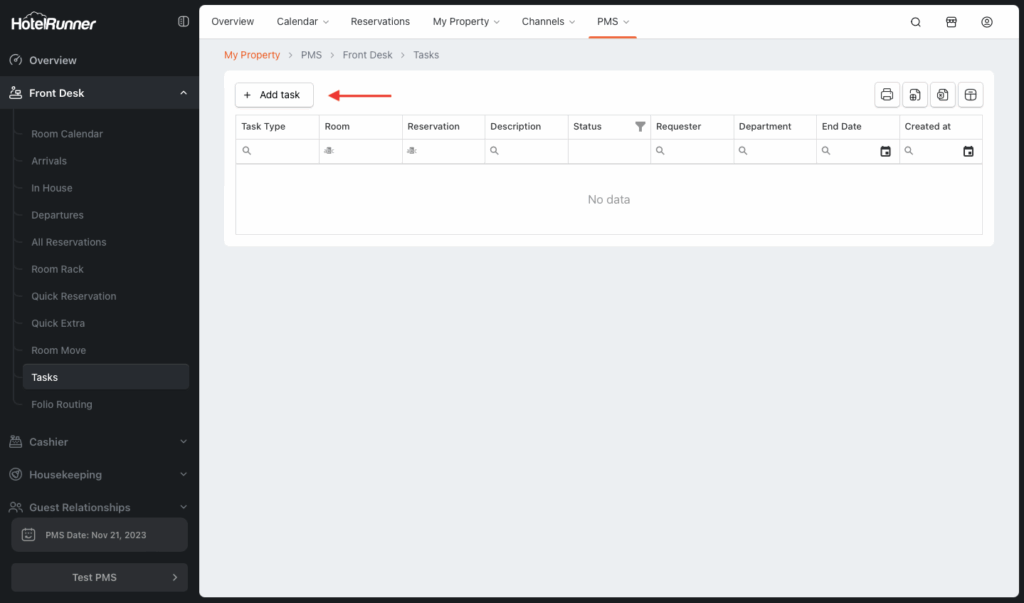Expand the Housekeeping section
The image size is (1024, 603).
click(183, 475)
